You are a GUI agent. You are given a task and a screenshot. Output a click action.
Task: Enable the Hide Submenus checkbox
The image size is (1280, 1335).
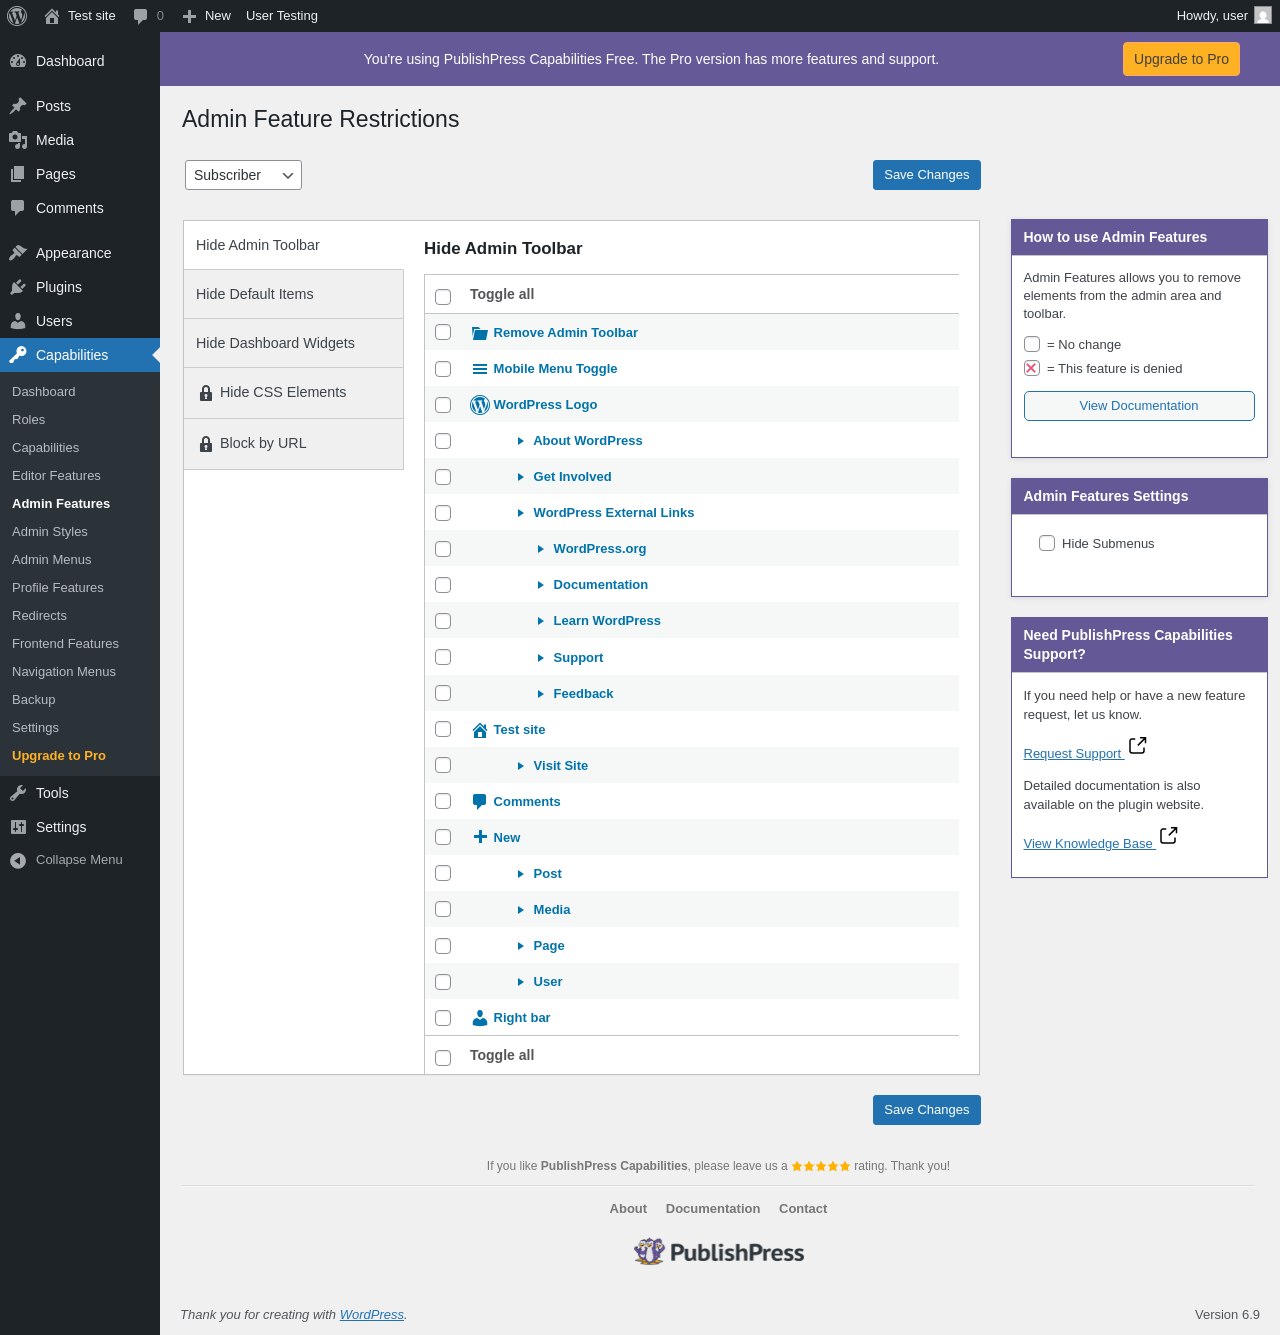coord(1047,543)
